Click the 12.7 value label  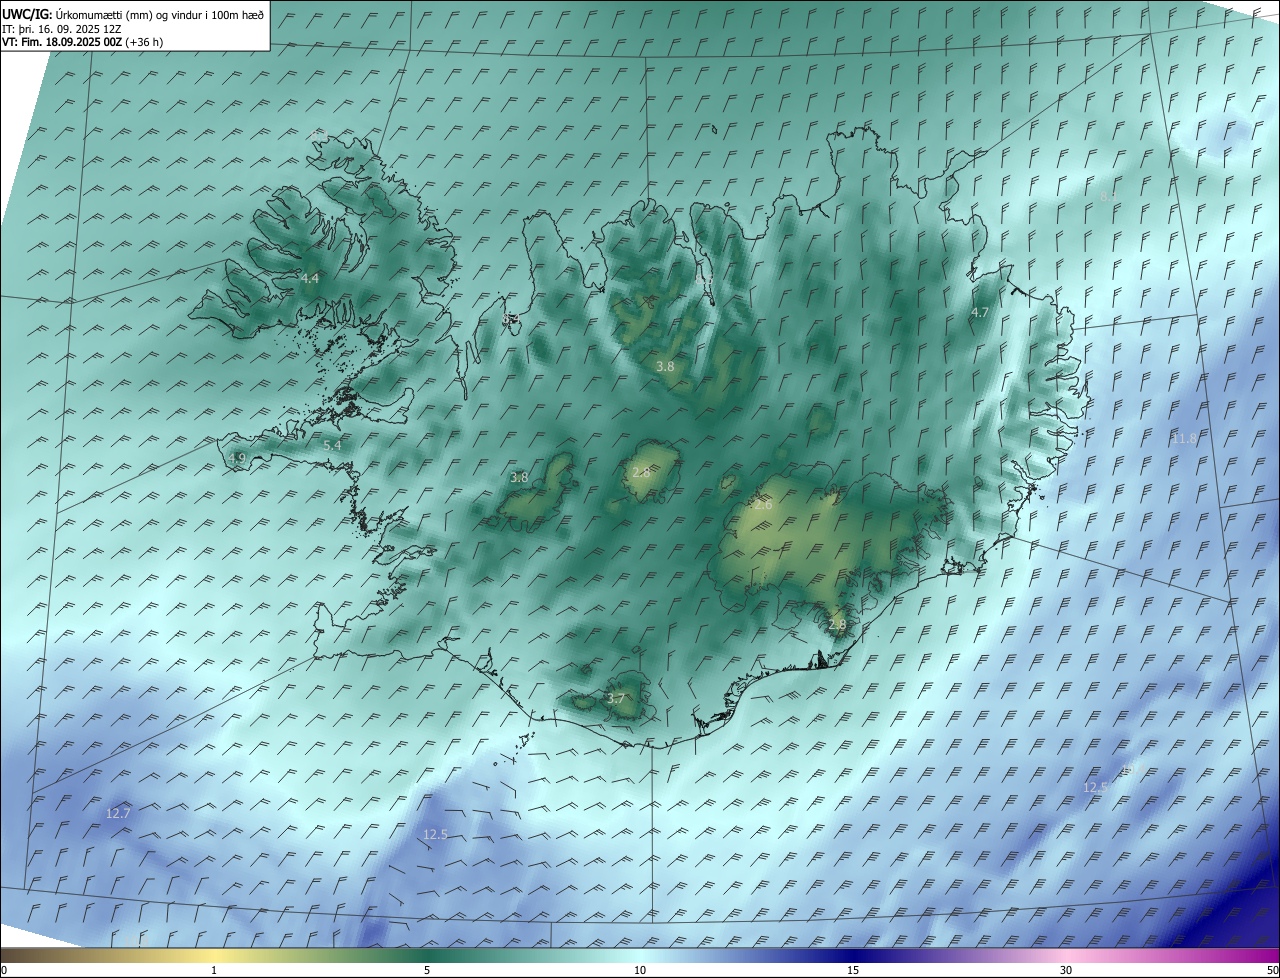click(118, 814)
